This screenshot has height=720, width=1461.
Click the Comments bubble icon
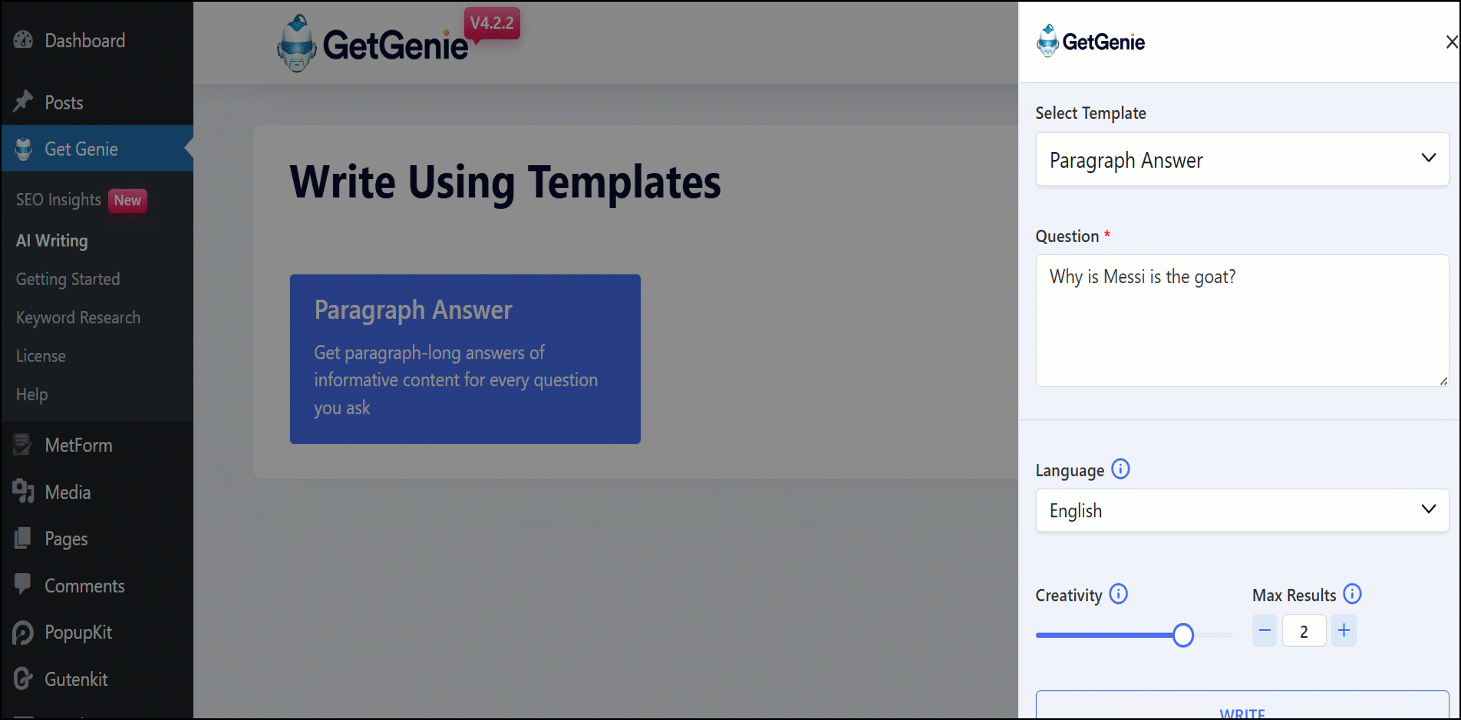tap(23, 586)
